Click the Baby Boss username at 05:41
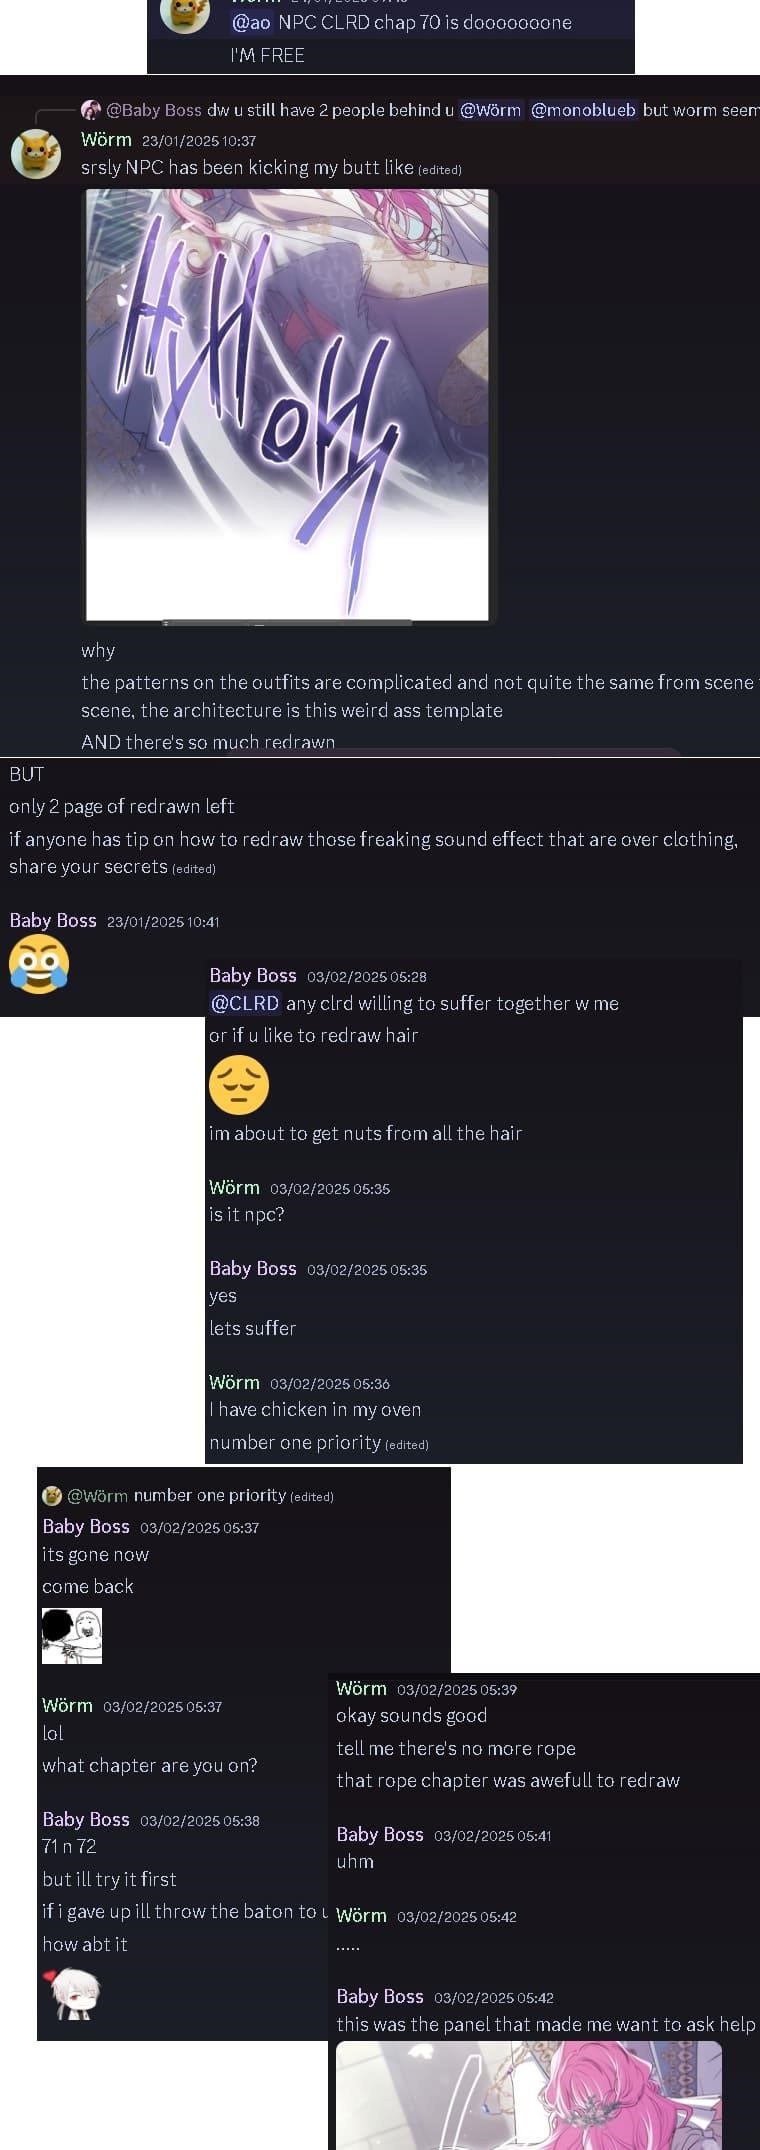Image resolution: width=760 pixels, height=2150 pixels. click(x=380, y=1834)
